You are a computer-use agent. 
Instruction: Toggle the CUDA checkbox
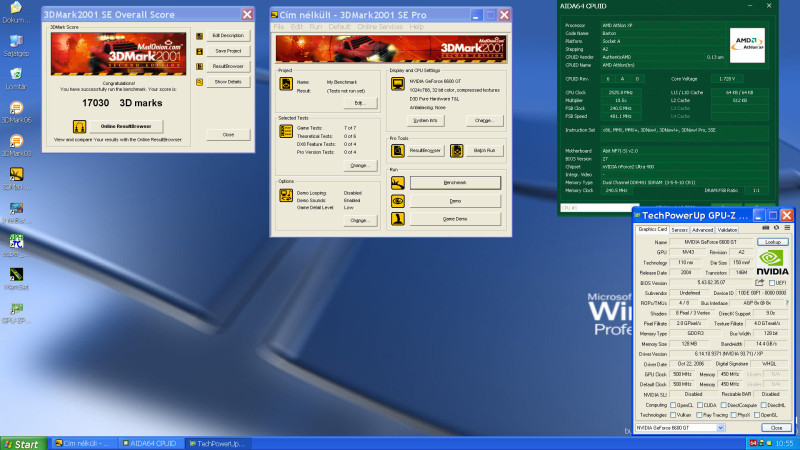tap(700, 405)
